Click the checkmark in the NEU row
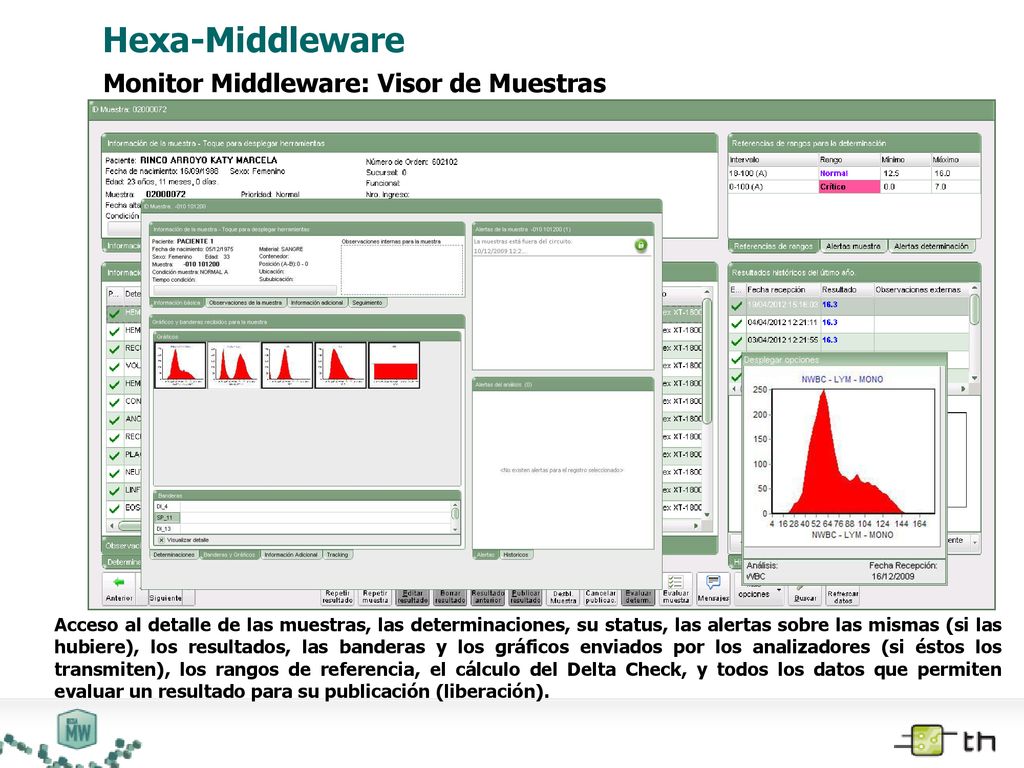Image resolution: width=1024 pixels, height=768 pixels. point(114,473)
